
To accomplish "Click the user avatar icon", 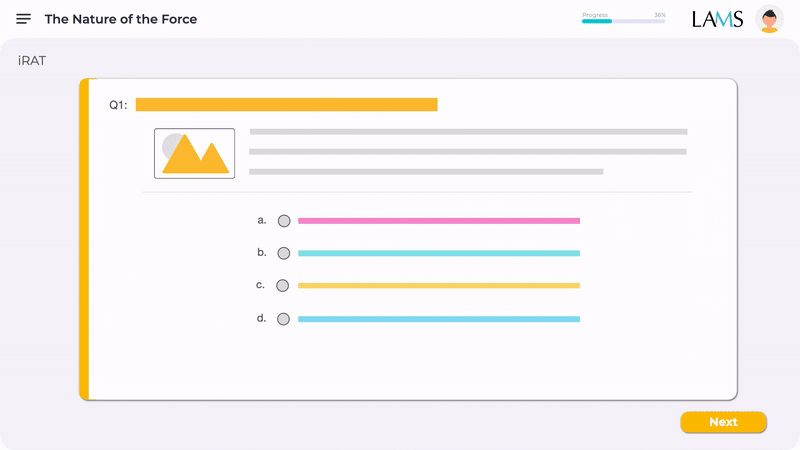I will pyautogui.click(x=769, y=19).
